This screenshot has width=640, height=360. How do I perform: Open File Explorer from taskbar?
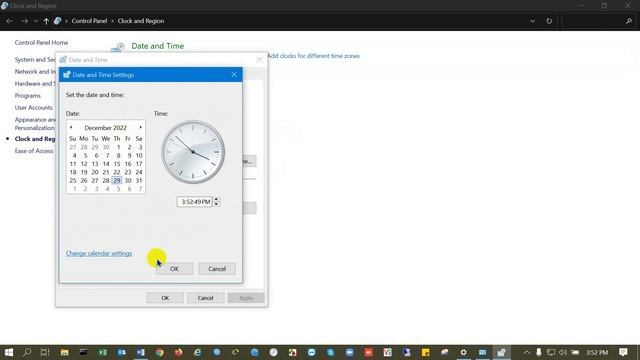(x=64, y=352)
